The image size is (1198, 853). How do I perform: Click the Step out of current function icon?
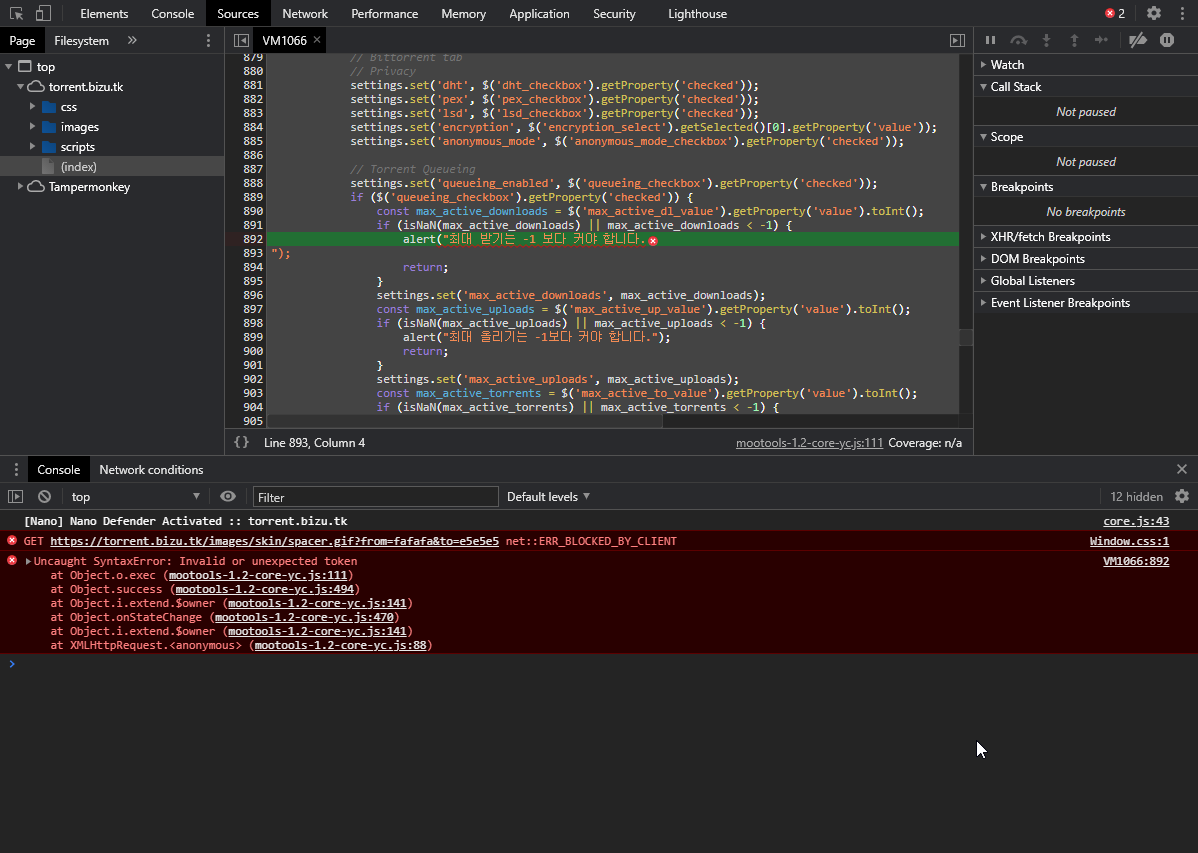(x=1072, y=40)
